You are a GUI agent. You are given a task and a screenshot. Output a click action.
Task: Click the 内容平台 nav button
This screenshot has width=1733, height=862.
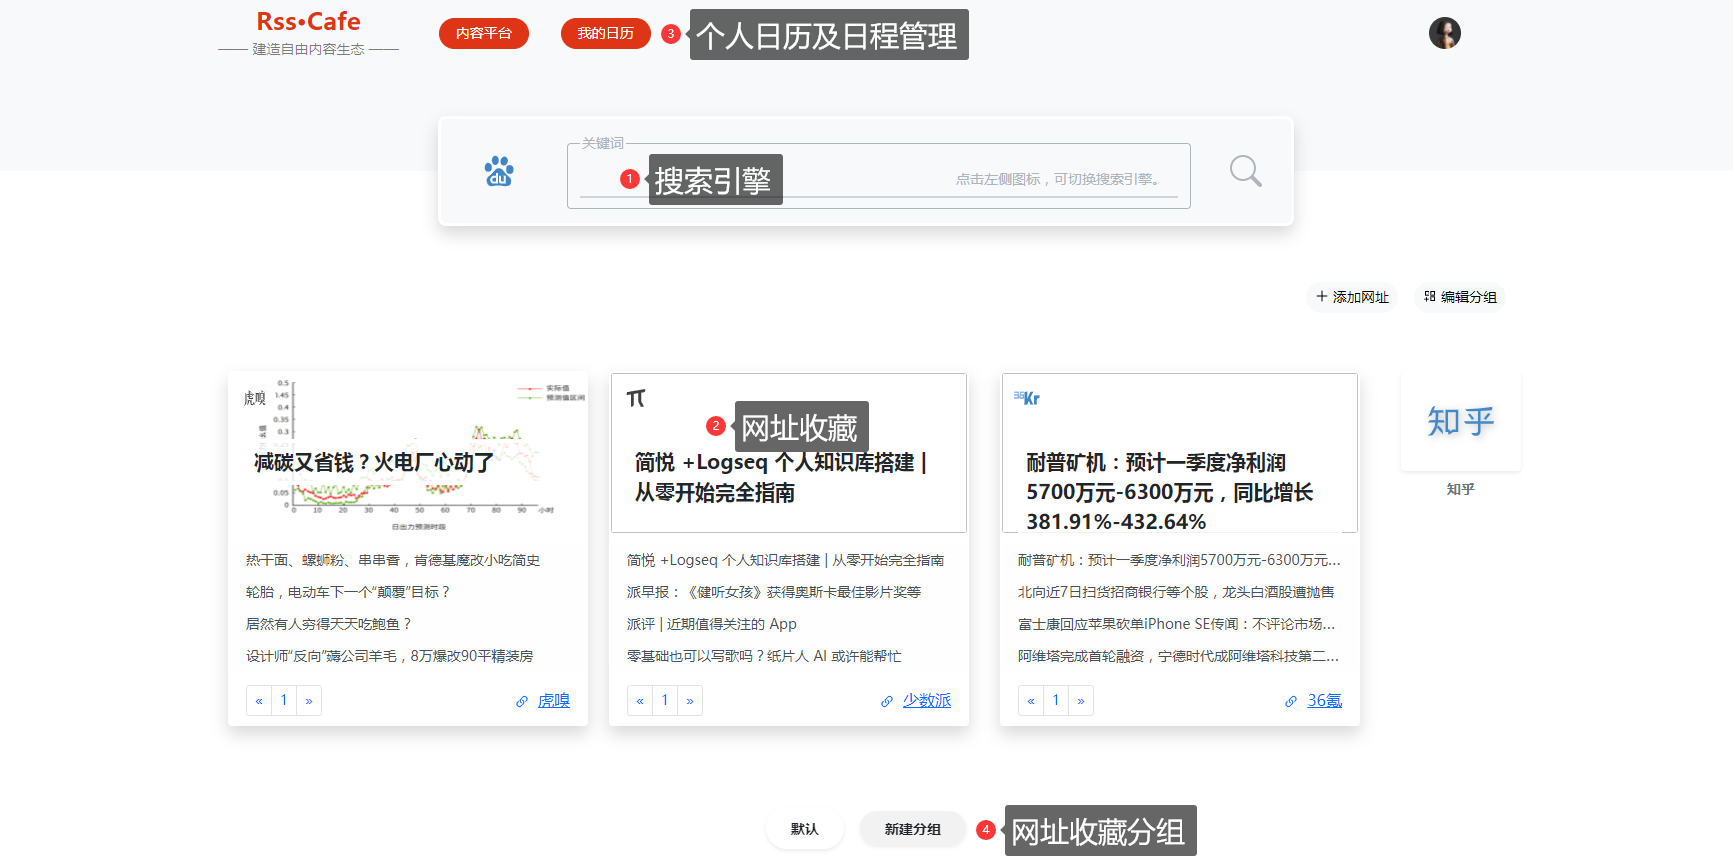point(484,34)
